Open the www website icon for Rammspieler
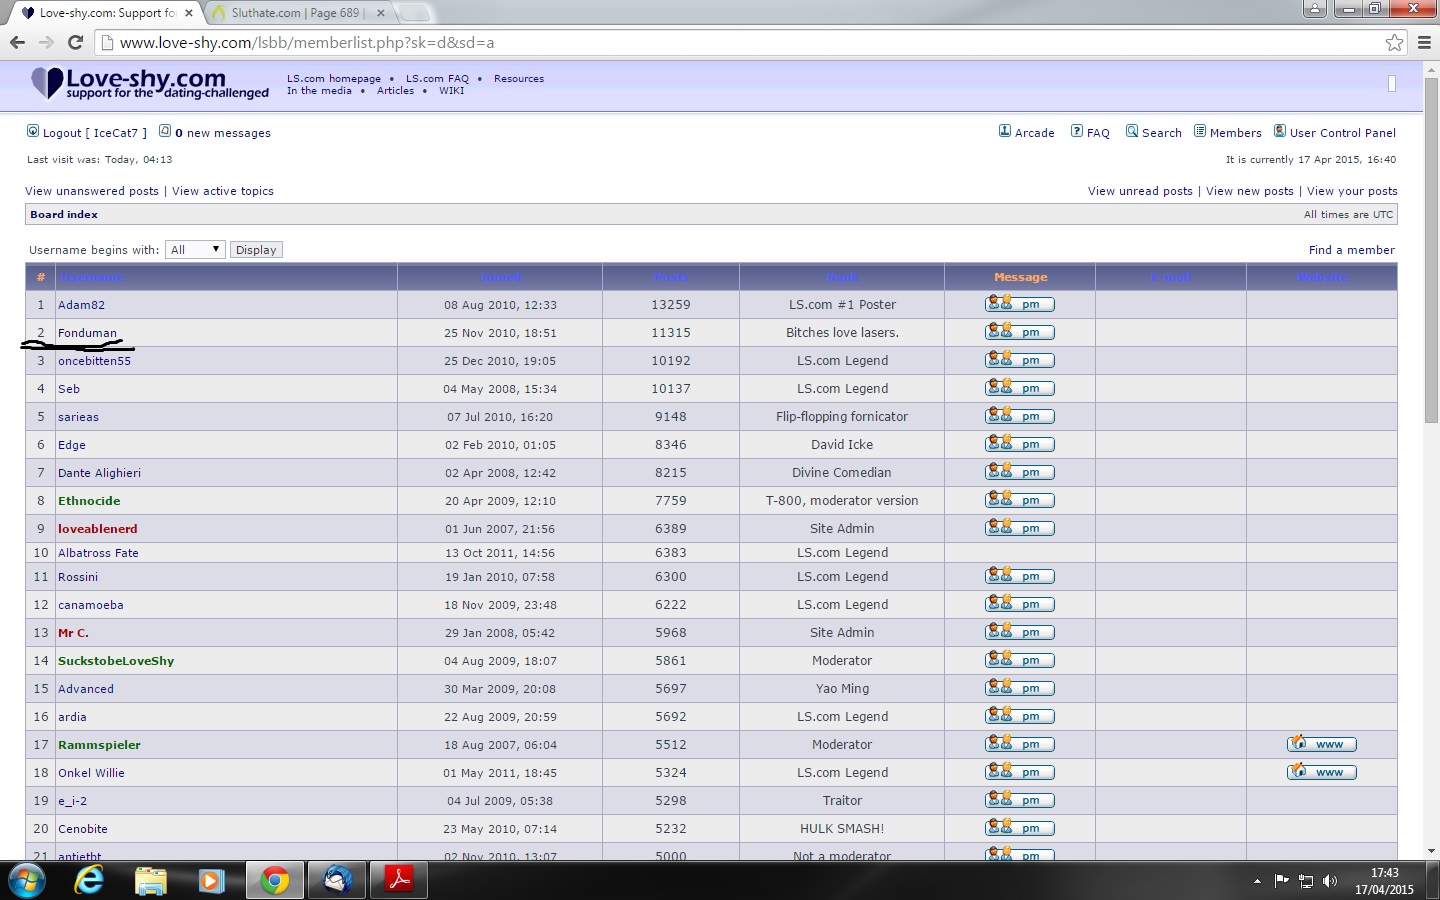This screenshot has width=1440, height=900. [x=1321, y=744]
